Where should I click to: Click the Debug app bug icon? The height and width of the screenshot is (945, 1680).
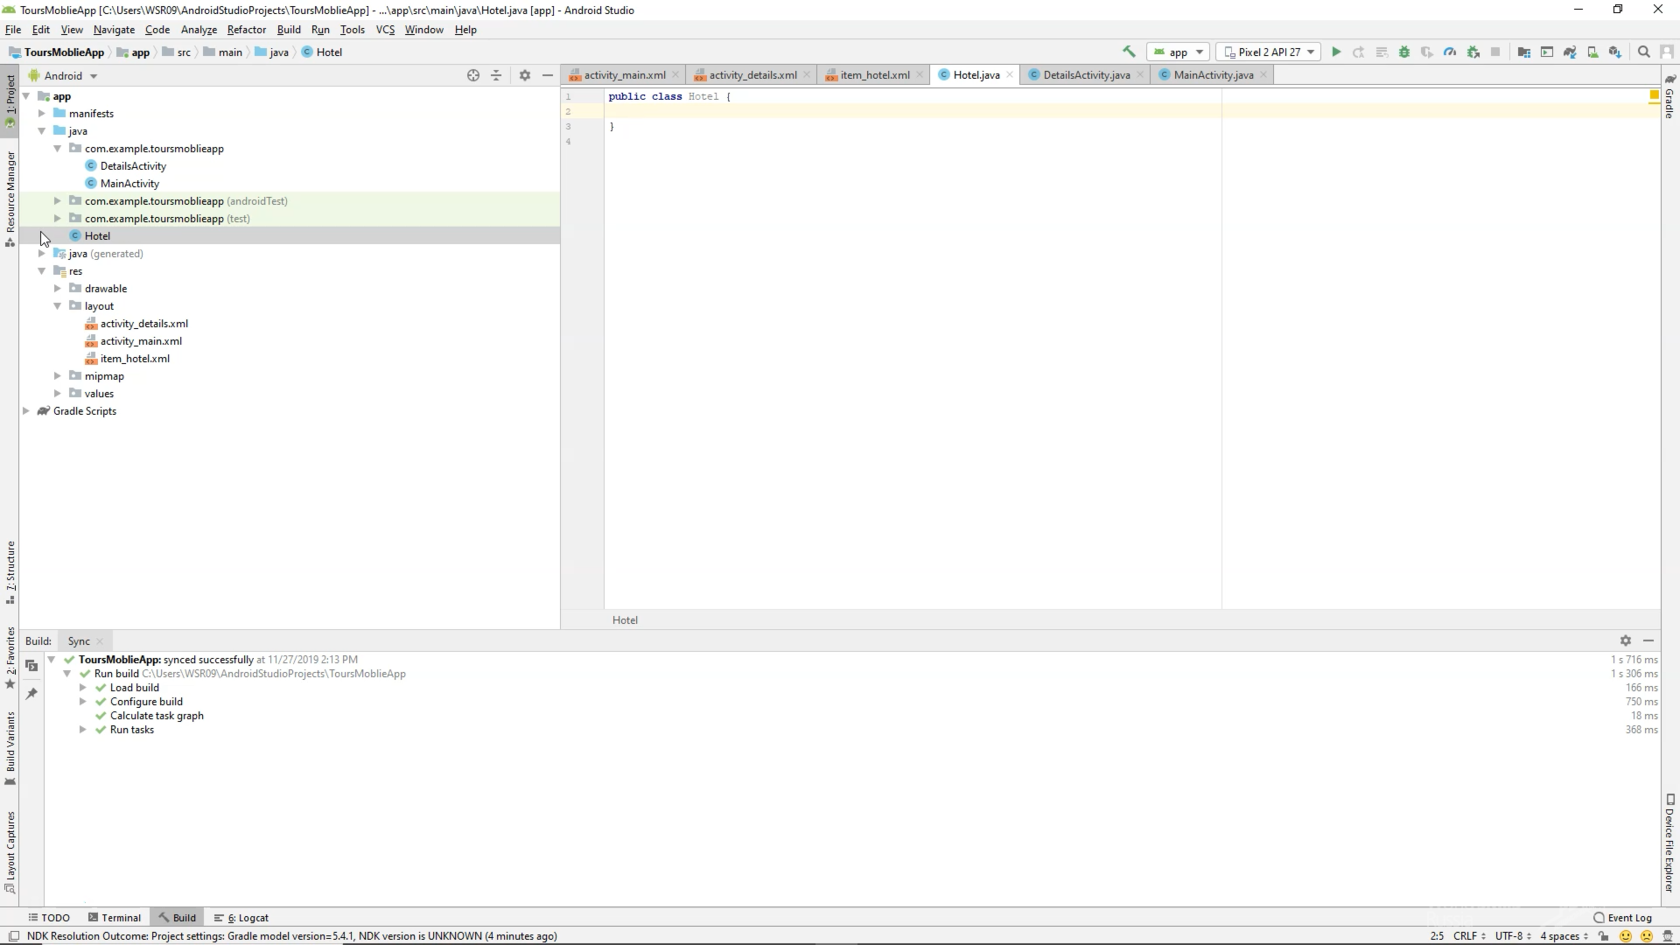coord(1404,52)
